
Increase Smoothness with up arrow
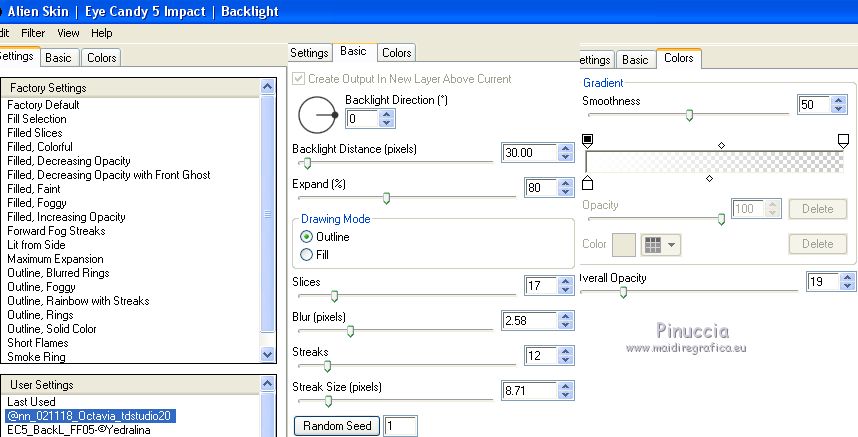(838, 101)
